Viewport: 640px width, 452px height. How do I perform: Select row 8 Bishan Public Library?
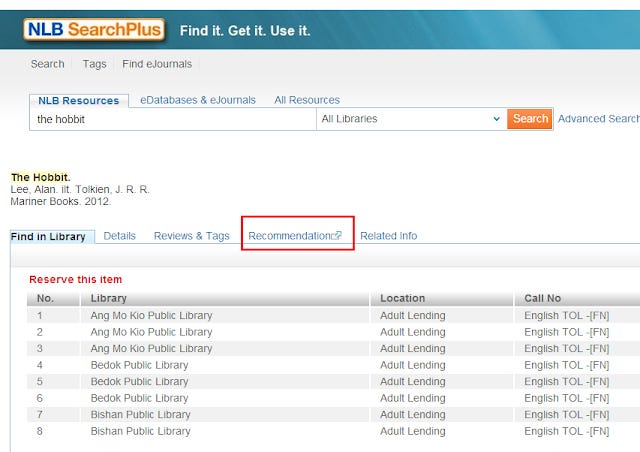(x=140, y=431)
